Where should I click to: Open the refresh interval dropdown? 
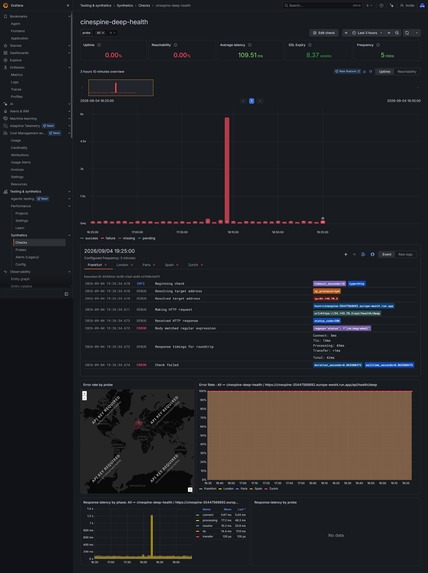(x=416, y=33)
